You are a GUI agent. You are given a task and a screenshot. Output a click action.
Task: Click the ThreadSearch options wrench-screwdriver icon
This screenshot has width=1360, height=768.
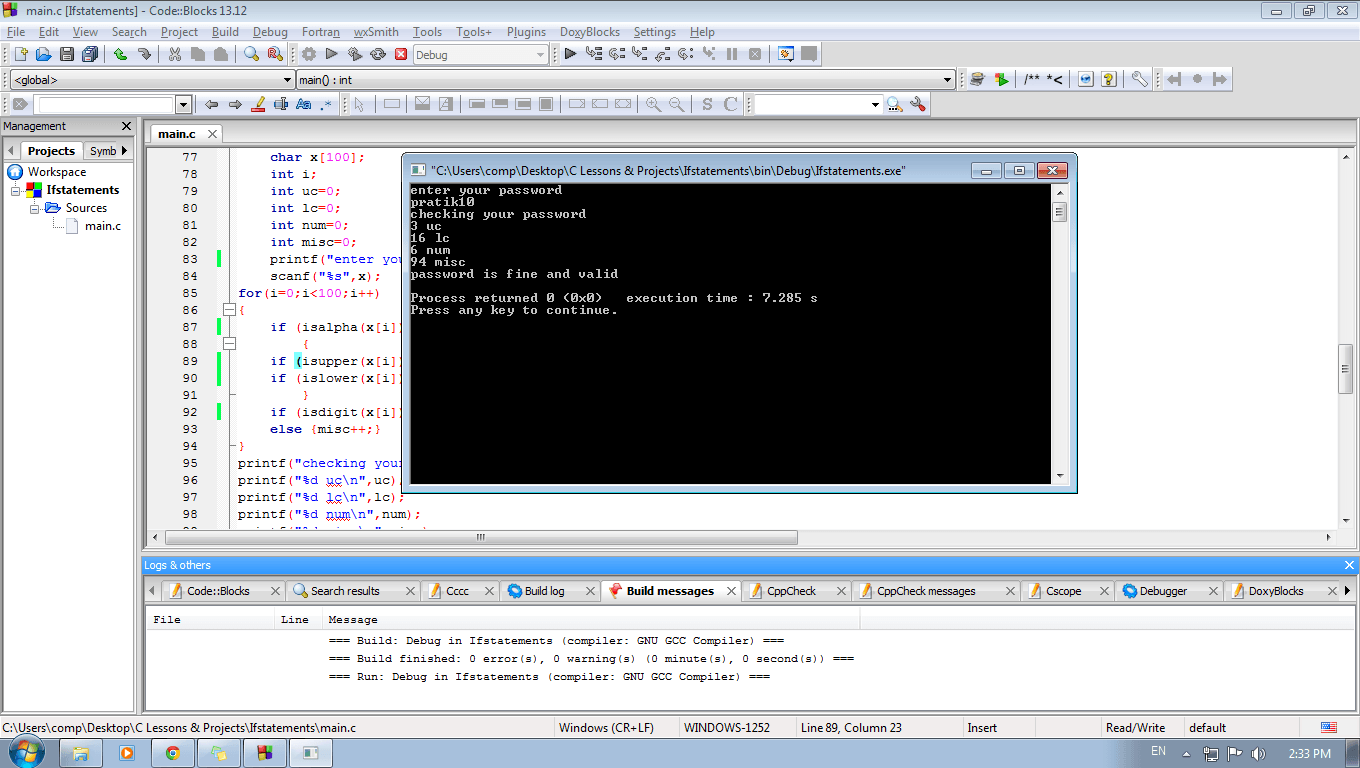click(918, 104)
